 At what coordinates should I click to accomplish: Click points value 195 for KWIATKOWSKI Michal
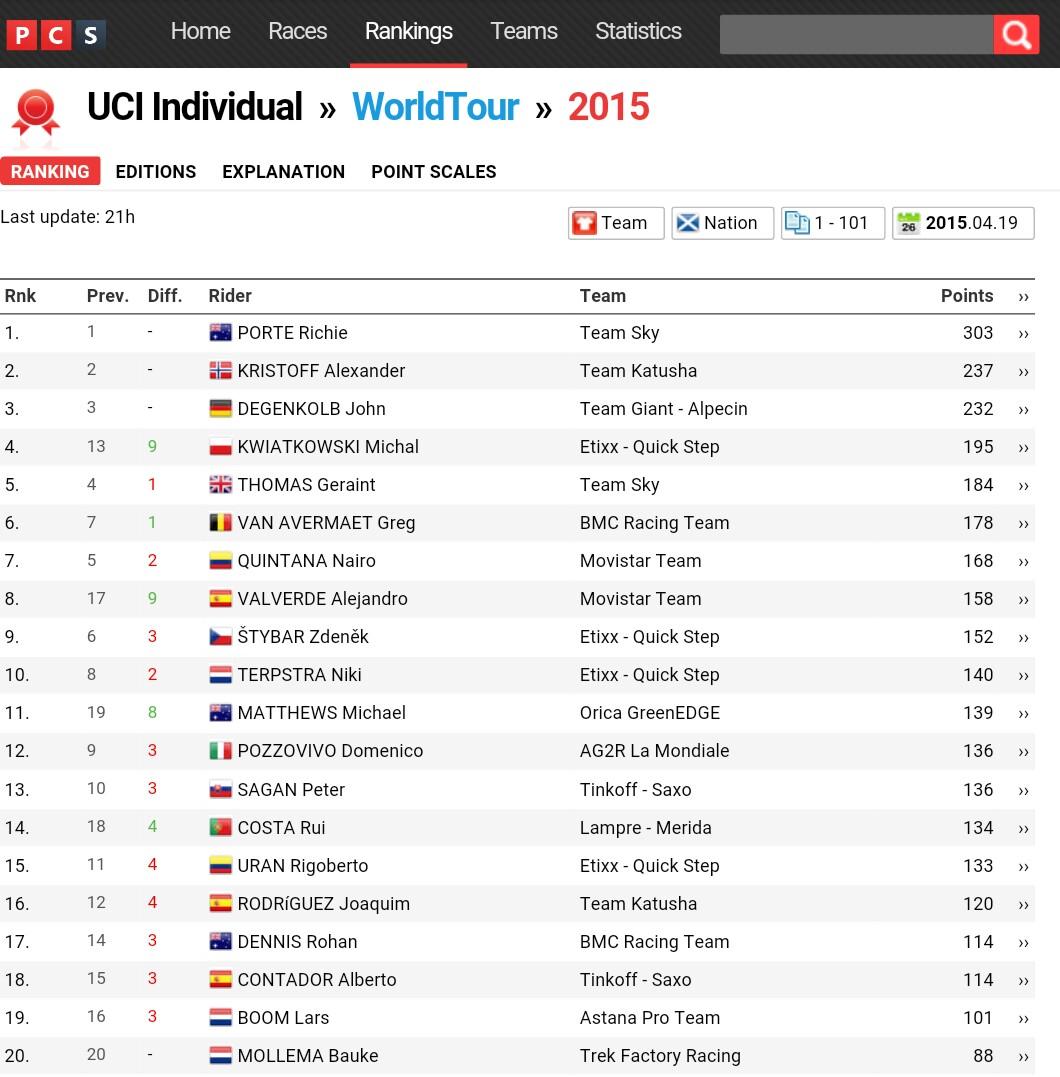point(978,447)
